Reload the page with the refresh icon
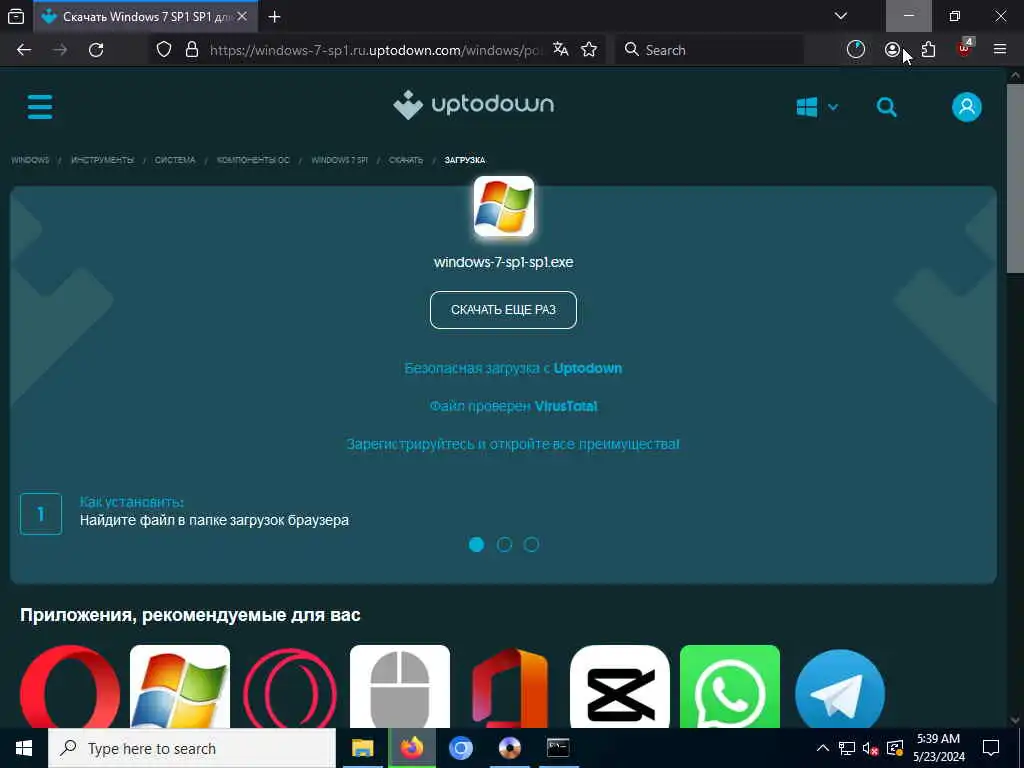This screenshot has height=768, width=1024. [96, 50]
